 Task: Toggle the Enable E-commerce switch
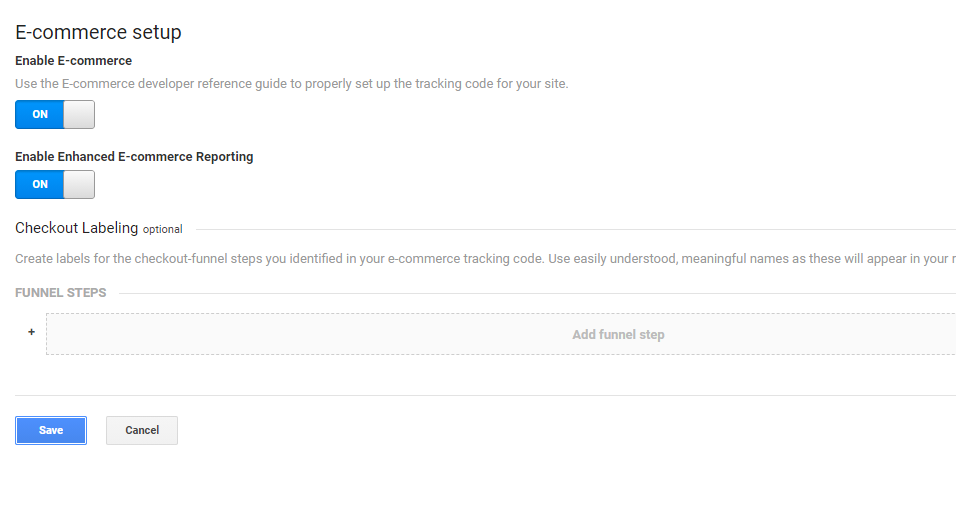point(55,115)
